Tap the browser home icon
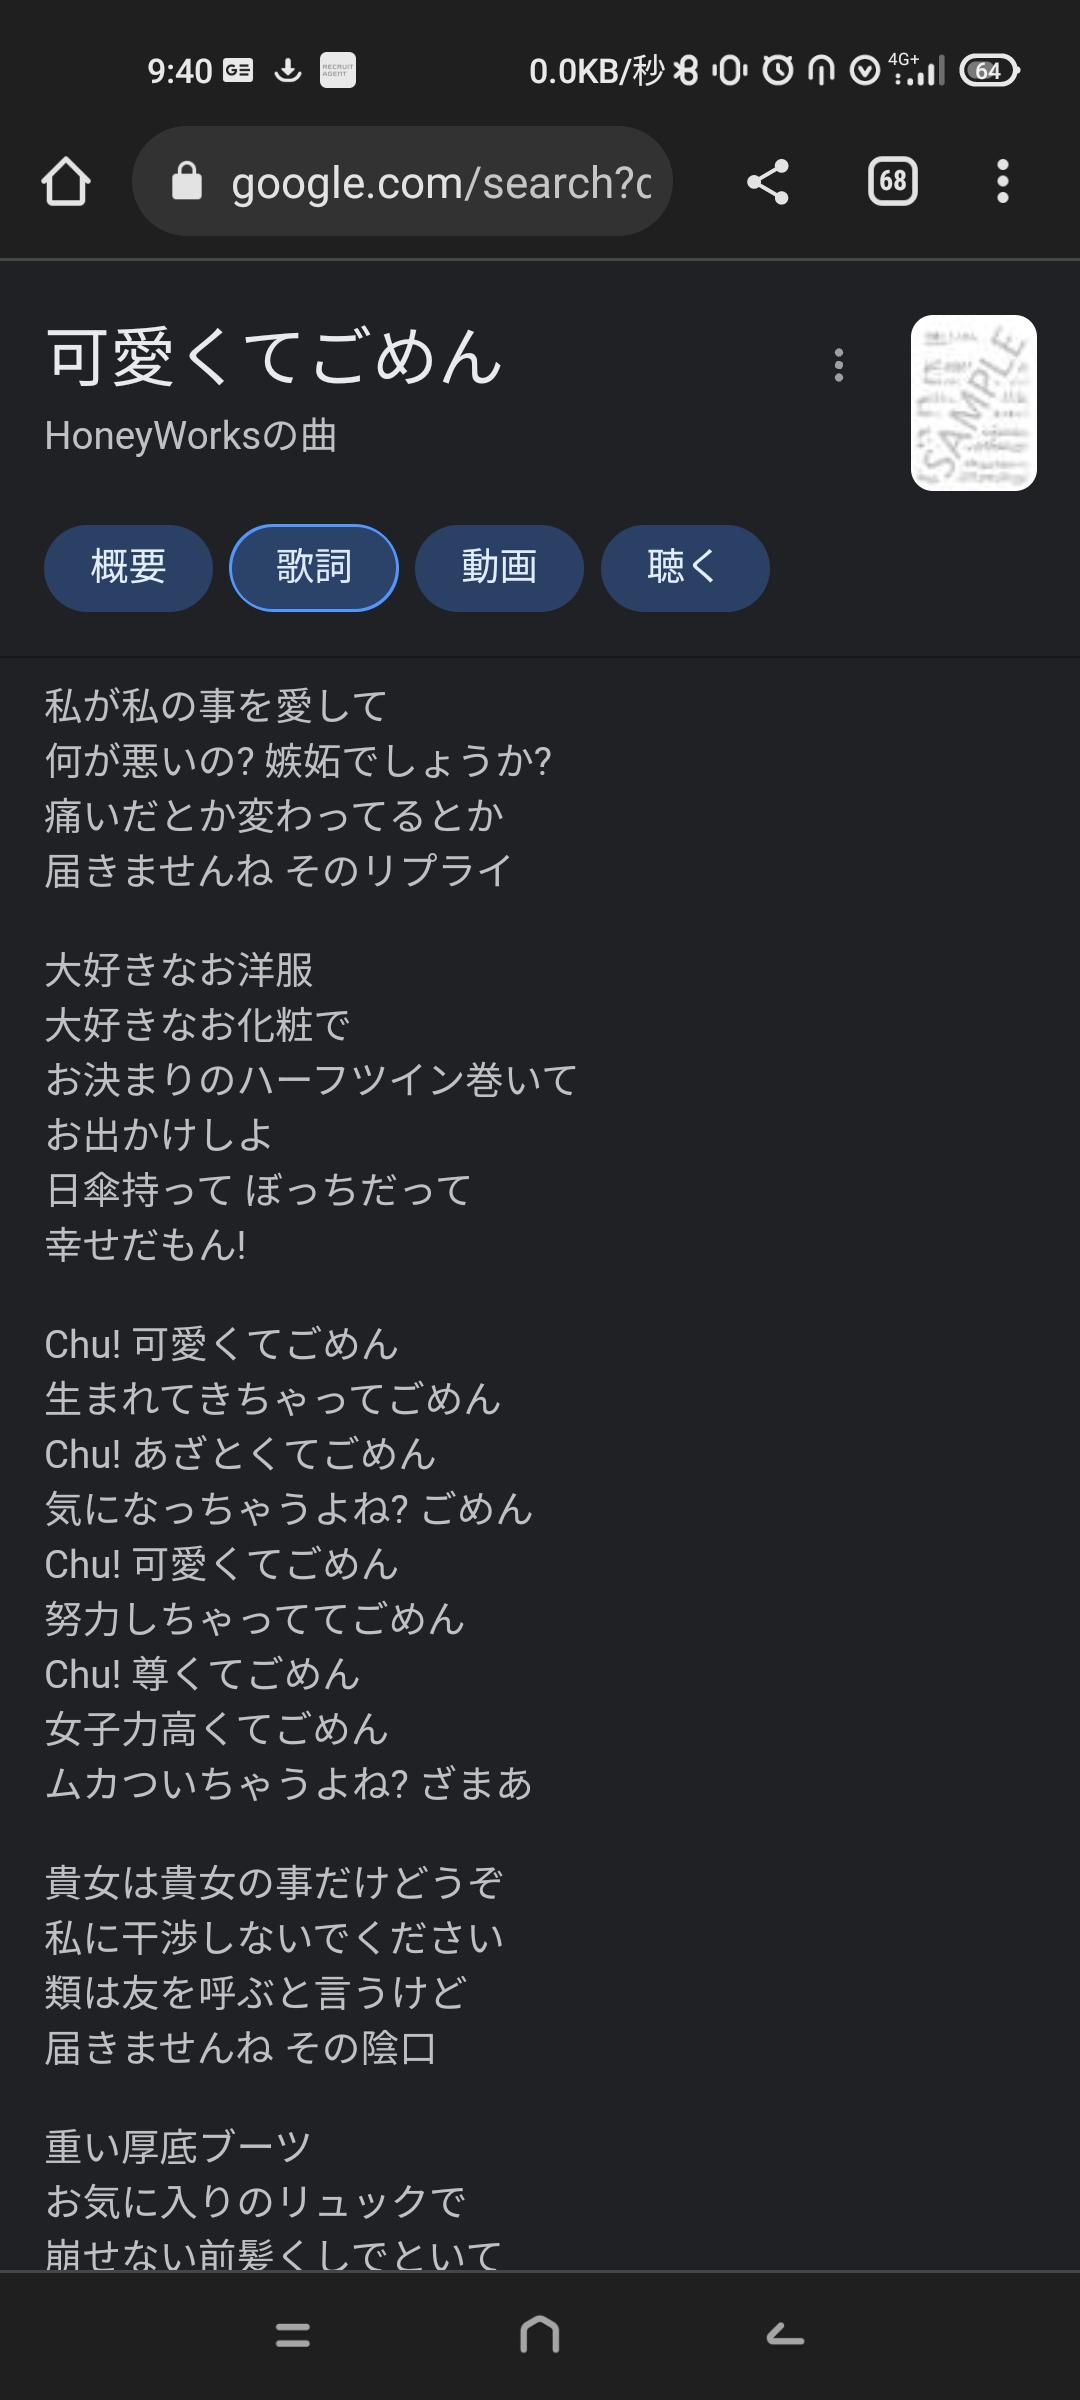Screen dimensions: 1080x2400 click(66, 182)
